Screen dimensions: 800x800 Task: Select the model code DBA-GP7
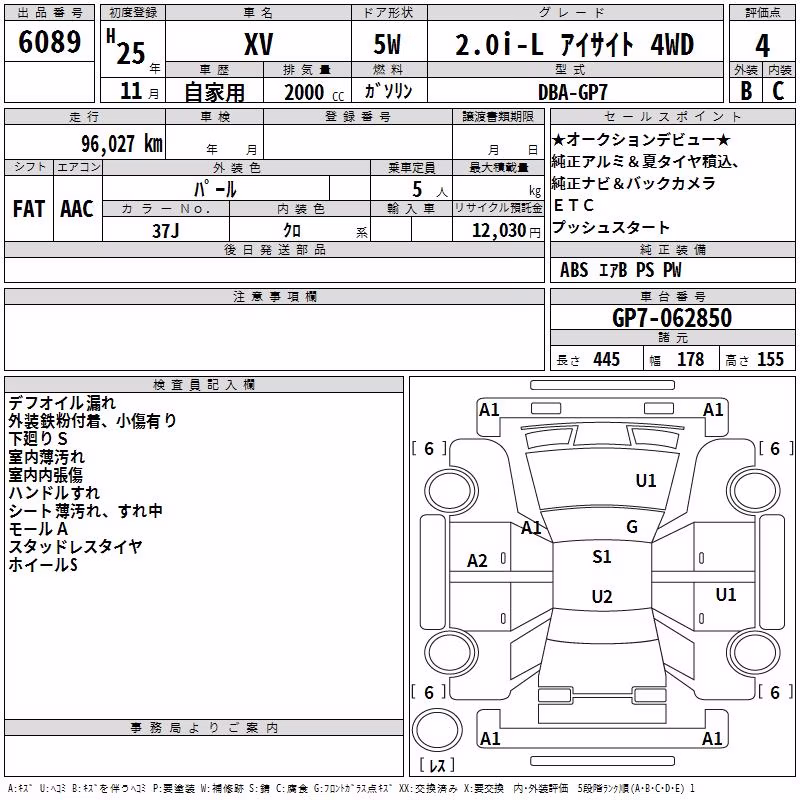[572, 92]
